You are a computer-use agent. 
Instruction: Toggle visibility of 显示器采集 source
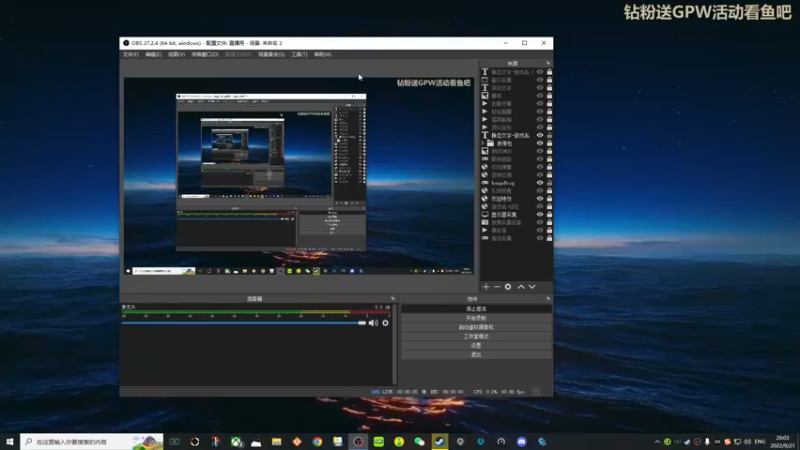540,214
